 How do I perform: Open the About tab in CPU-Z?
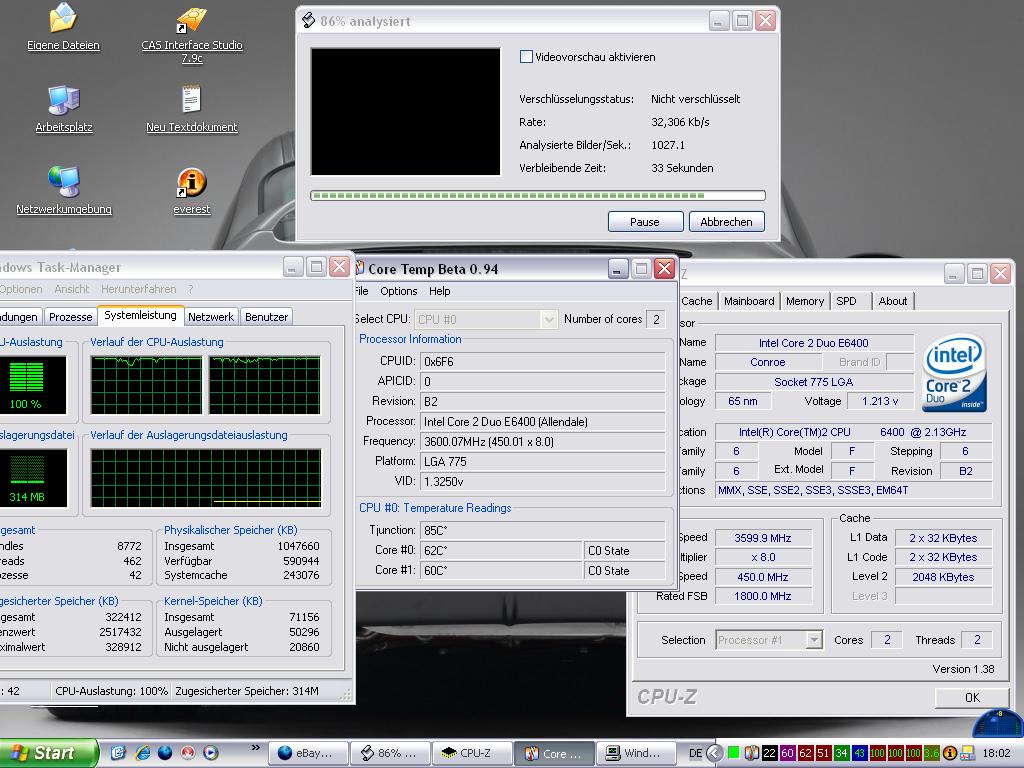[893, 301]
